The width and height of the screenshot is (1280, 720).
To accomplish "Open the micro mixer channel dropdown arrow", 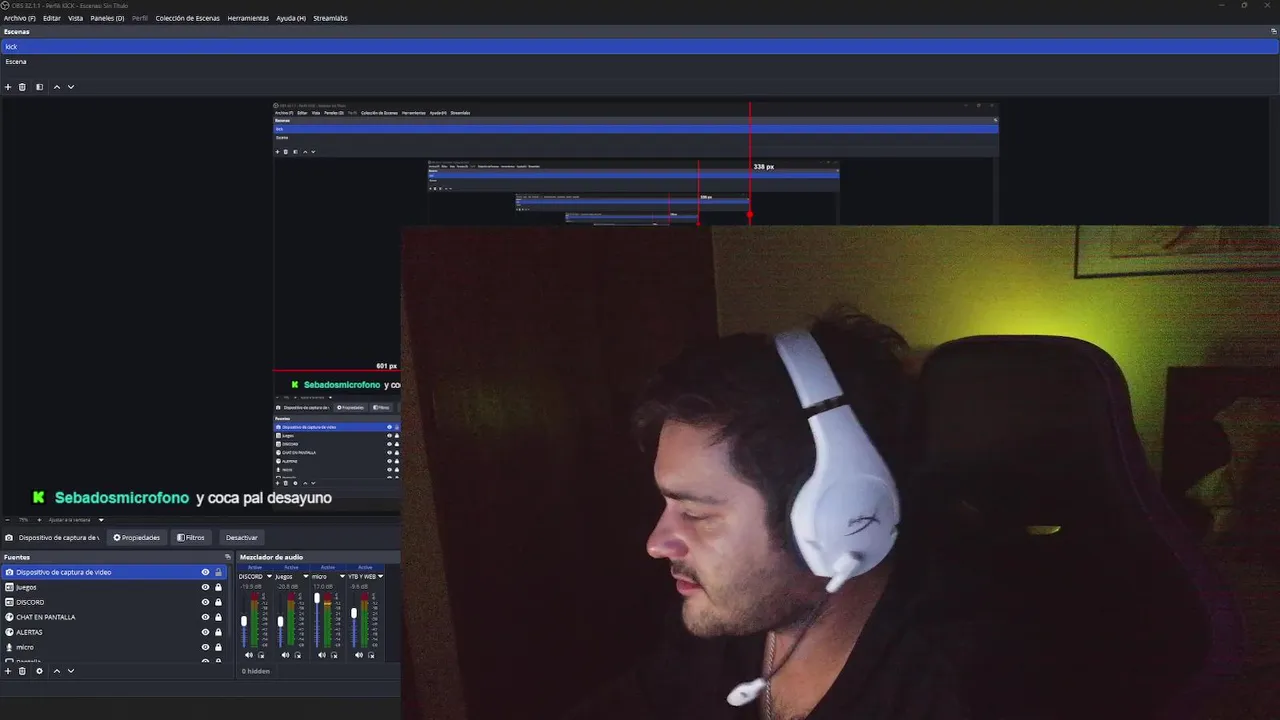I will pos(342,576).
